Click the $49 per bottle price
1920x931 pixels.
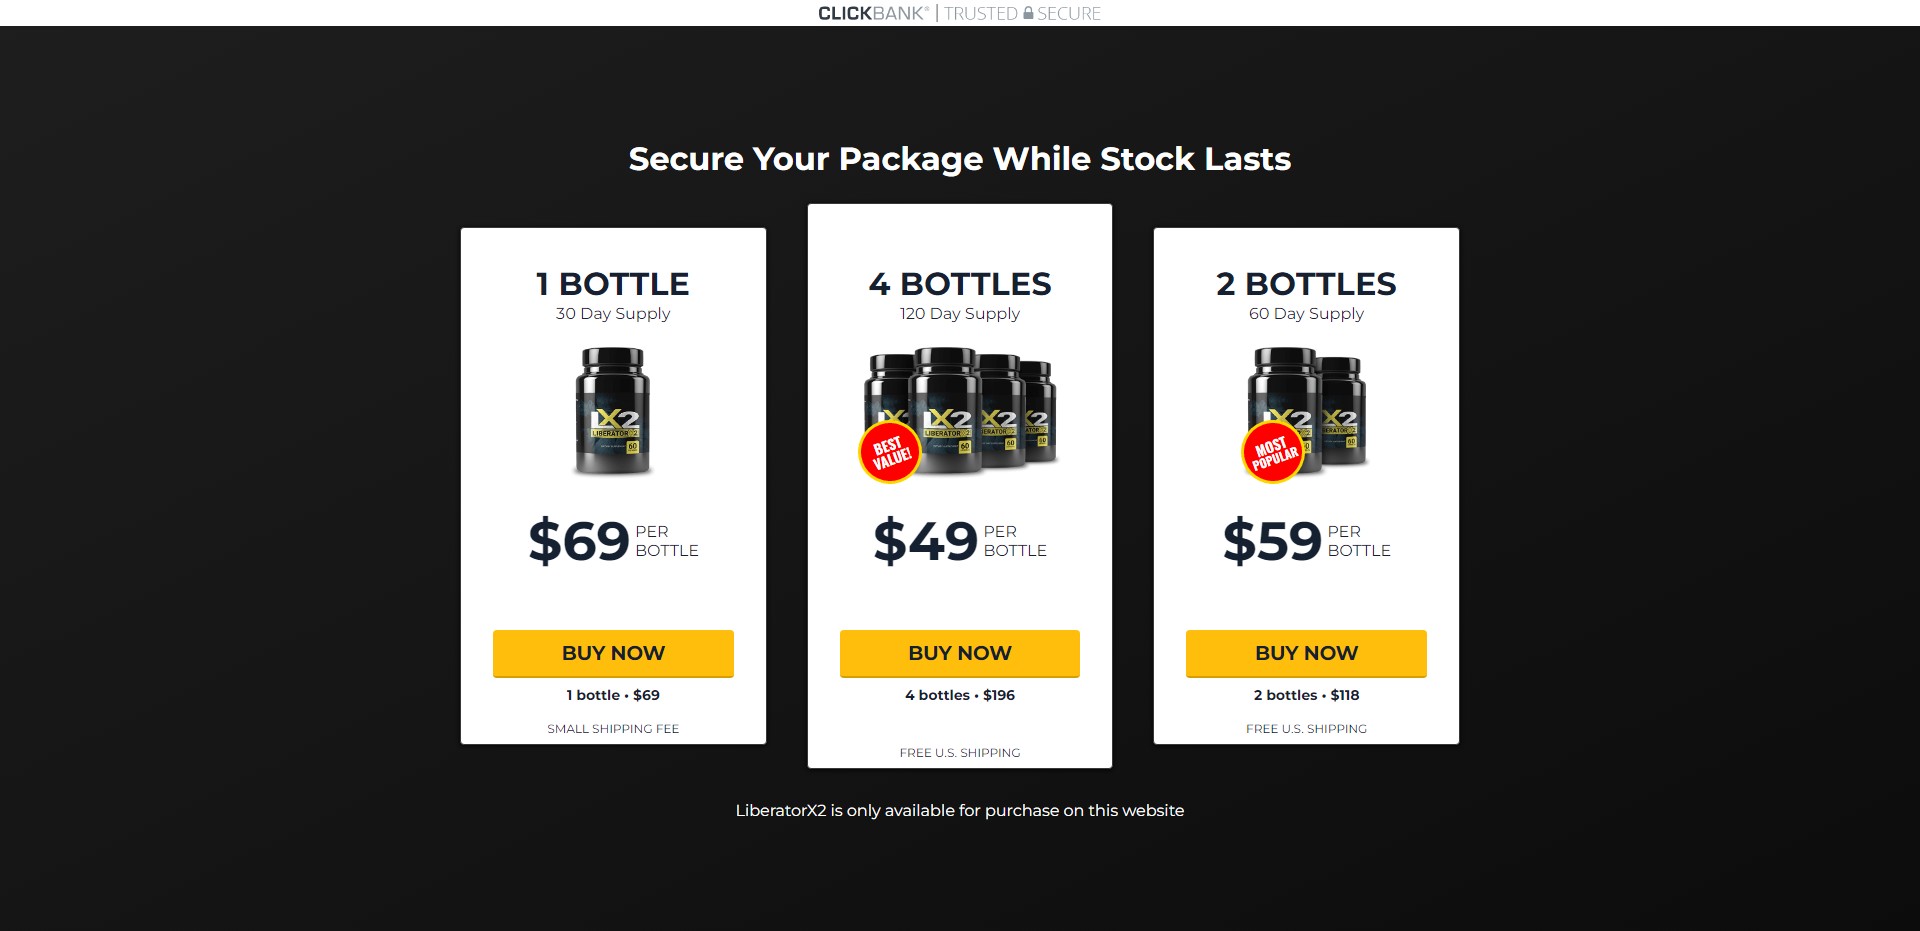[926, 541]
